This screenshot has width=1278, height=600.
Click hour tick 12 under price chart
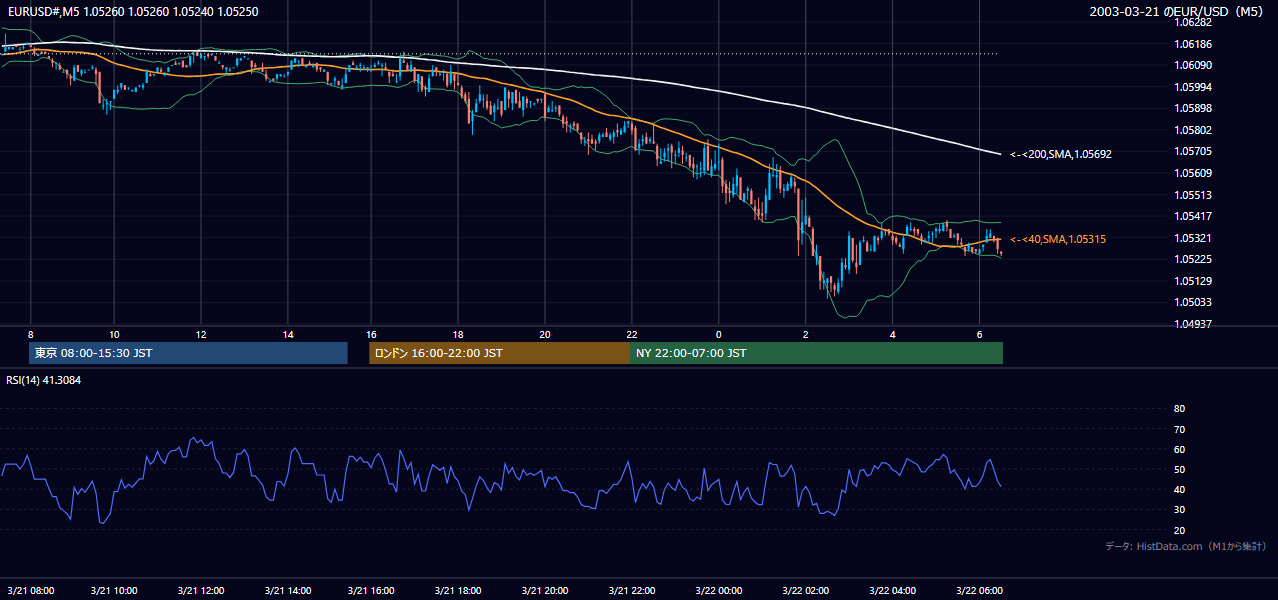(201, 334)
